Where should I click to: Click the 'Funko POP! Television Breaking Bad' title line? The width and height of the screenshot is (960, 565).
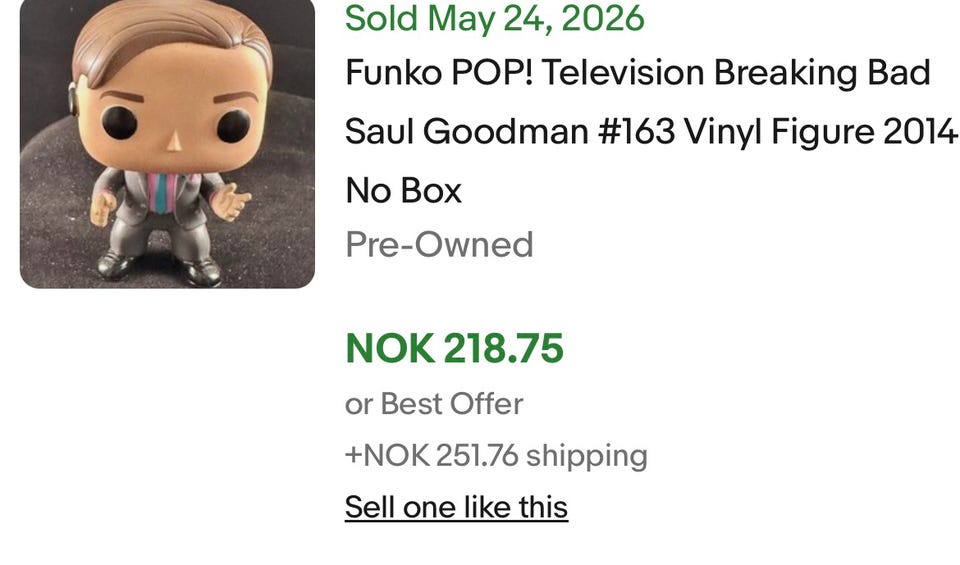(637, 72)
